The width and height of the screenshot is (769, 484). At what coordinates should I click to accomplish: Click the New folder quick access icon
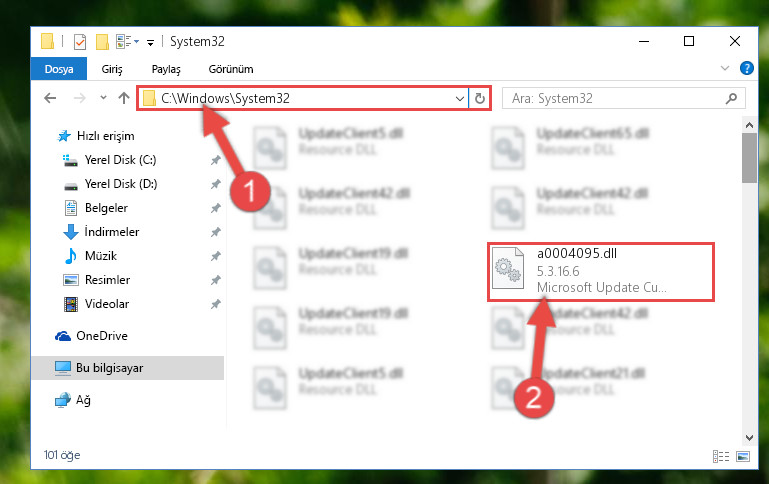102,42
